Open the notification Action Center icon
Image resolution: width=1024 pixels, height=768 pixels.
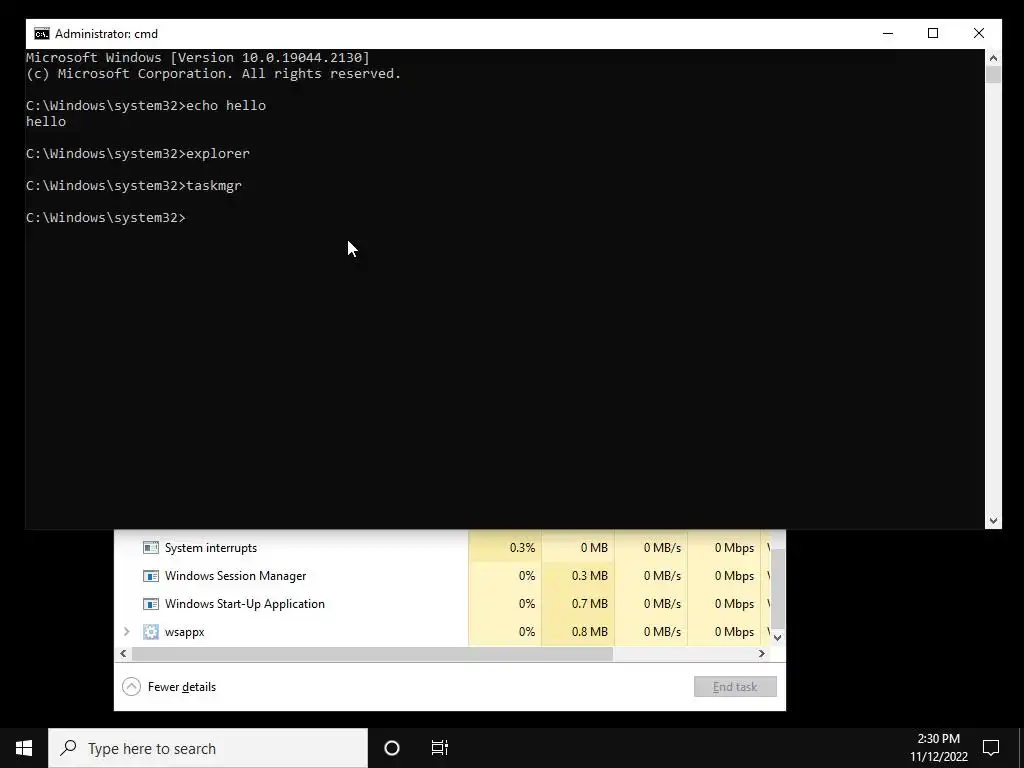coord(991,748)
